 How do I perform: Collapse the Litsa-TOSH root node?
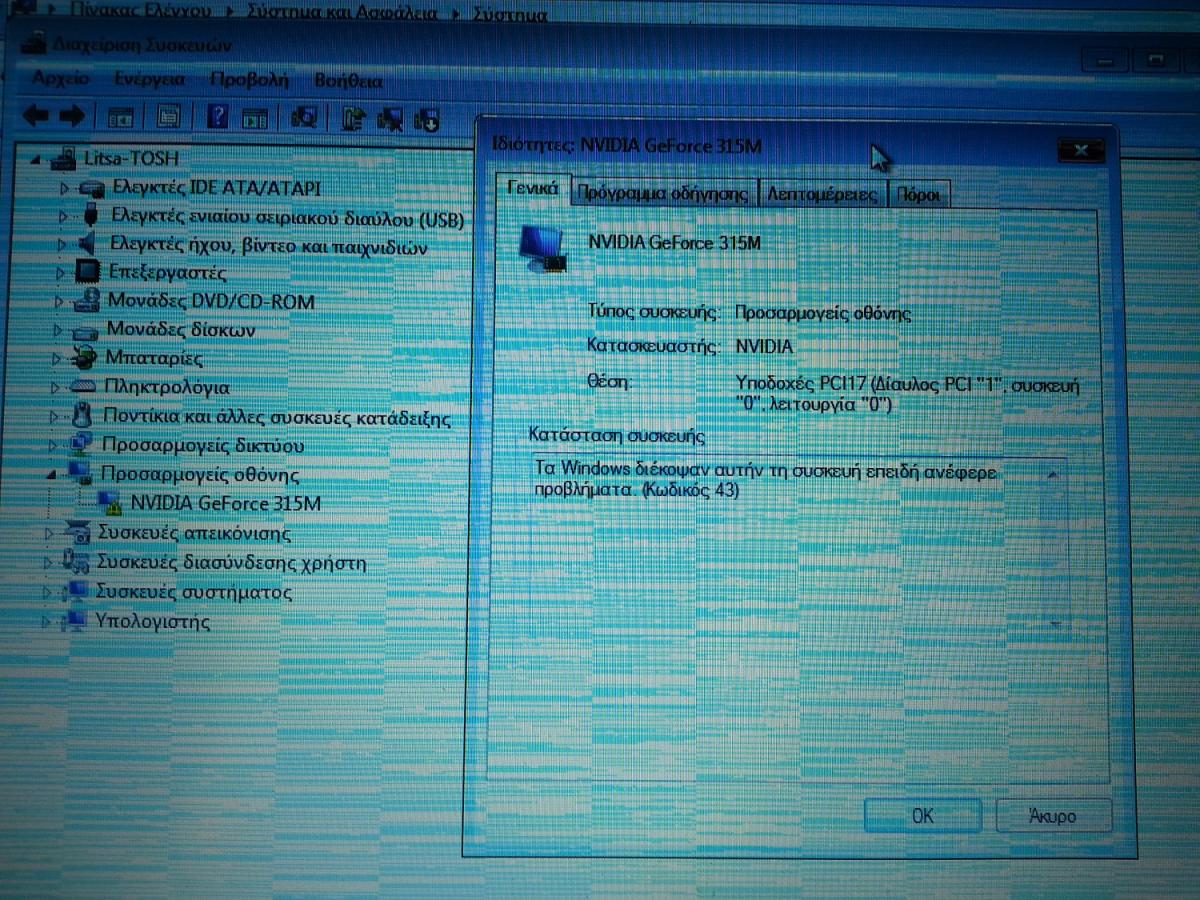[36, 159]
